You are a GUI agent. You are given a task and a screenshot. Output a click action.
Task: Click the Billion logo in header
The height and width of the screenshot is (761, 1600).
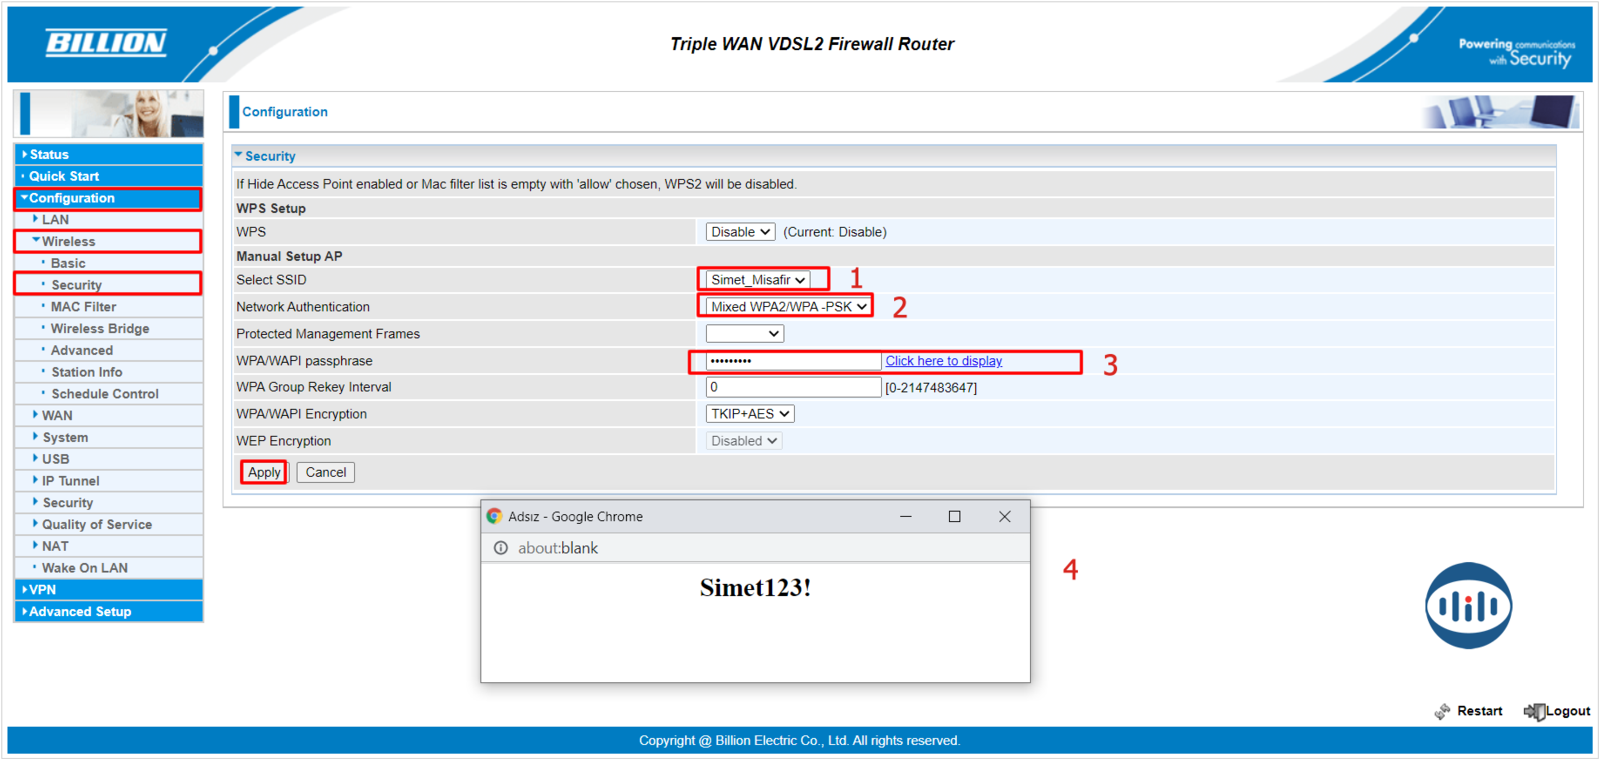click(x=106, y=43)
